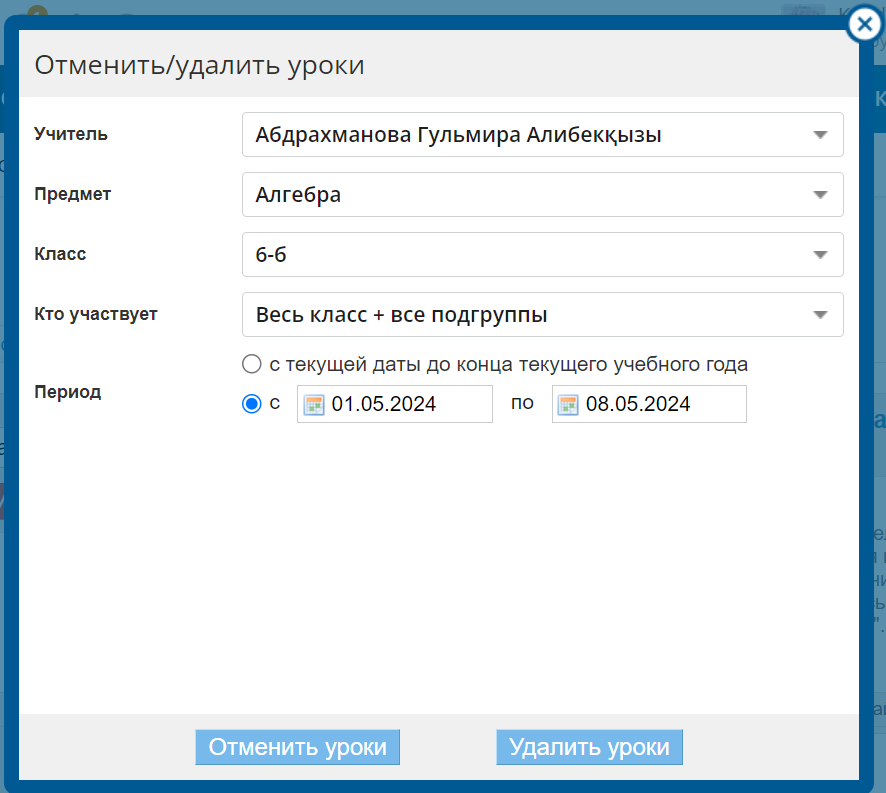Open calendar picker for start date

point(314,404)
